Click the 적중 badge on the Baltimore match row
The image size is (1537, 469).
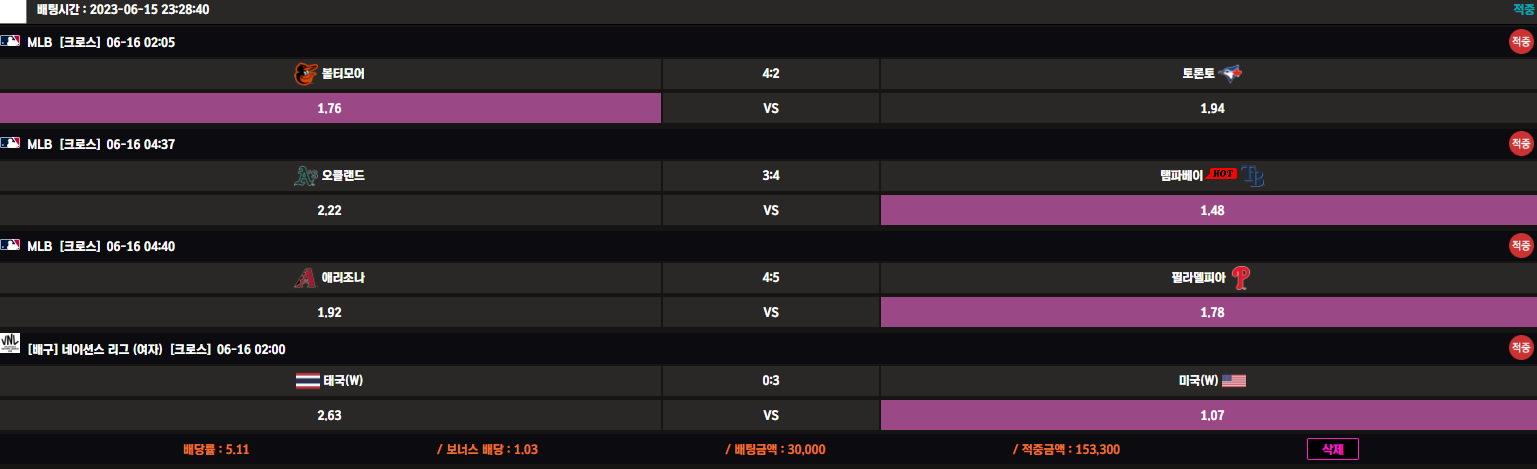pos(1520,42)
